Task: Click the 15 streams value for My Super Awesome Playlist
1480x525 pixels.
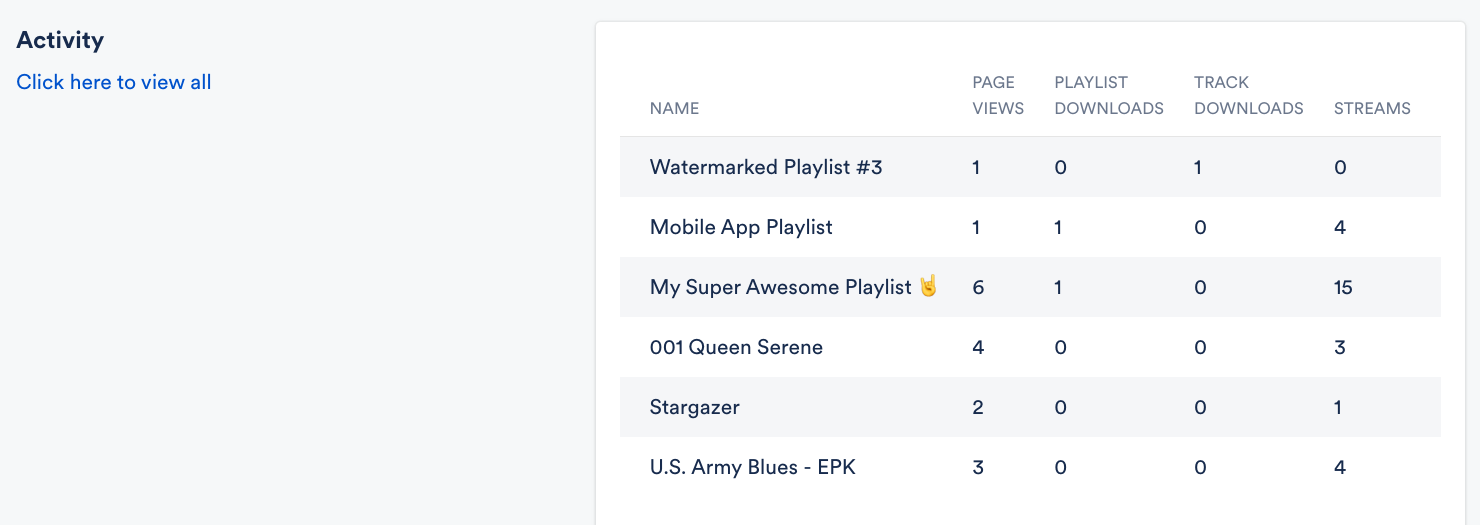Action: [1343, 287]
